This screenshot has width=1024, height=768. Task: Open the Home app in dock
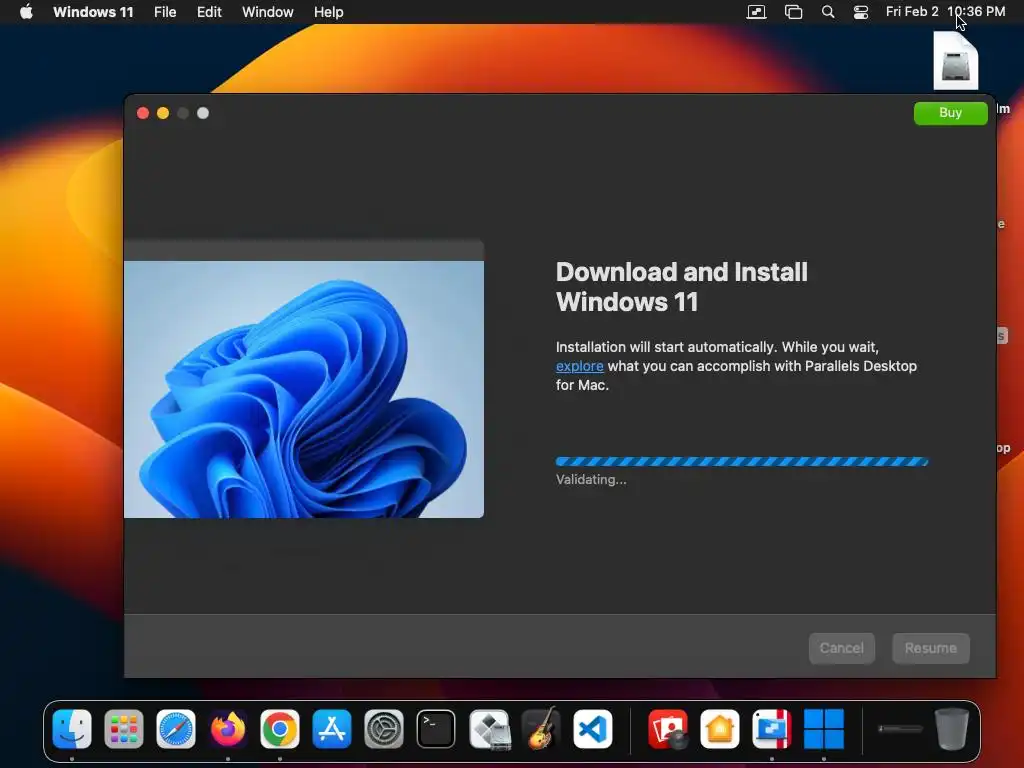720,729
